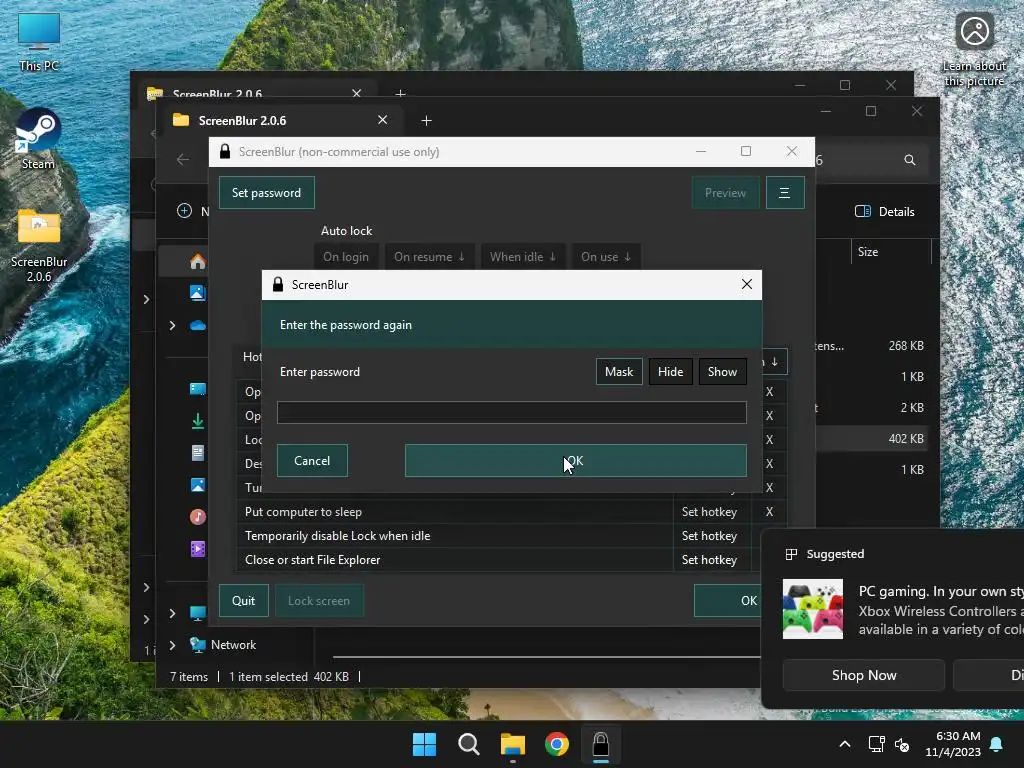
Task: Open Google Chrome from taskbar
Action: [x=556, y=744]
